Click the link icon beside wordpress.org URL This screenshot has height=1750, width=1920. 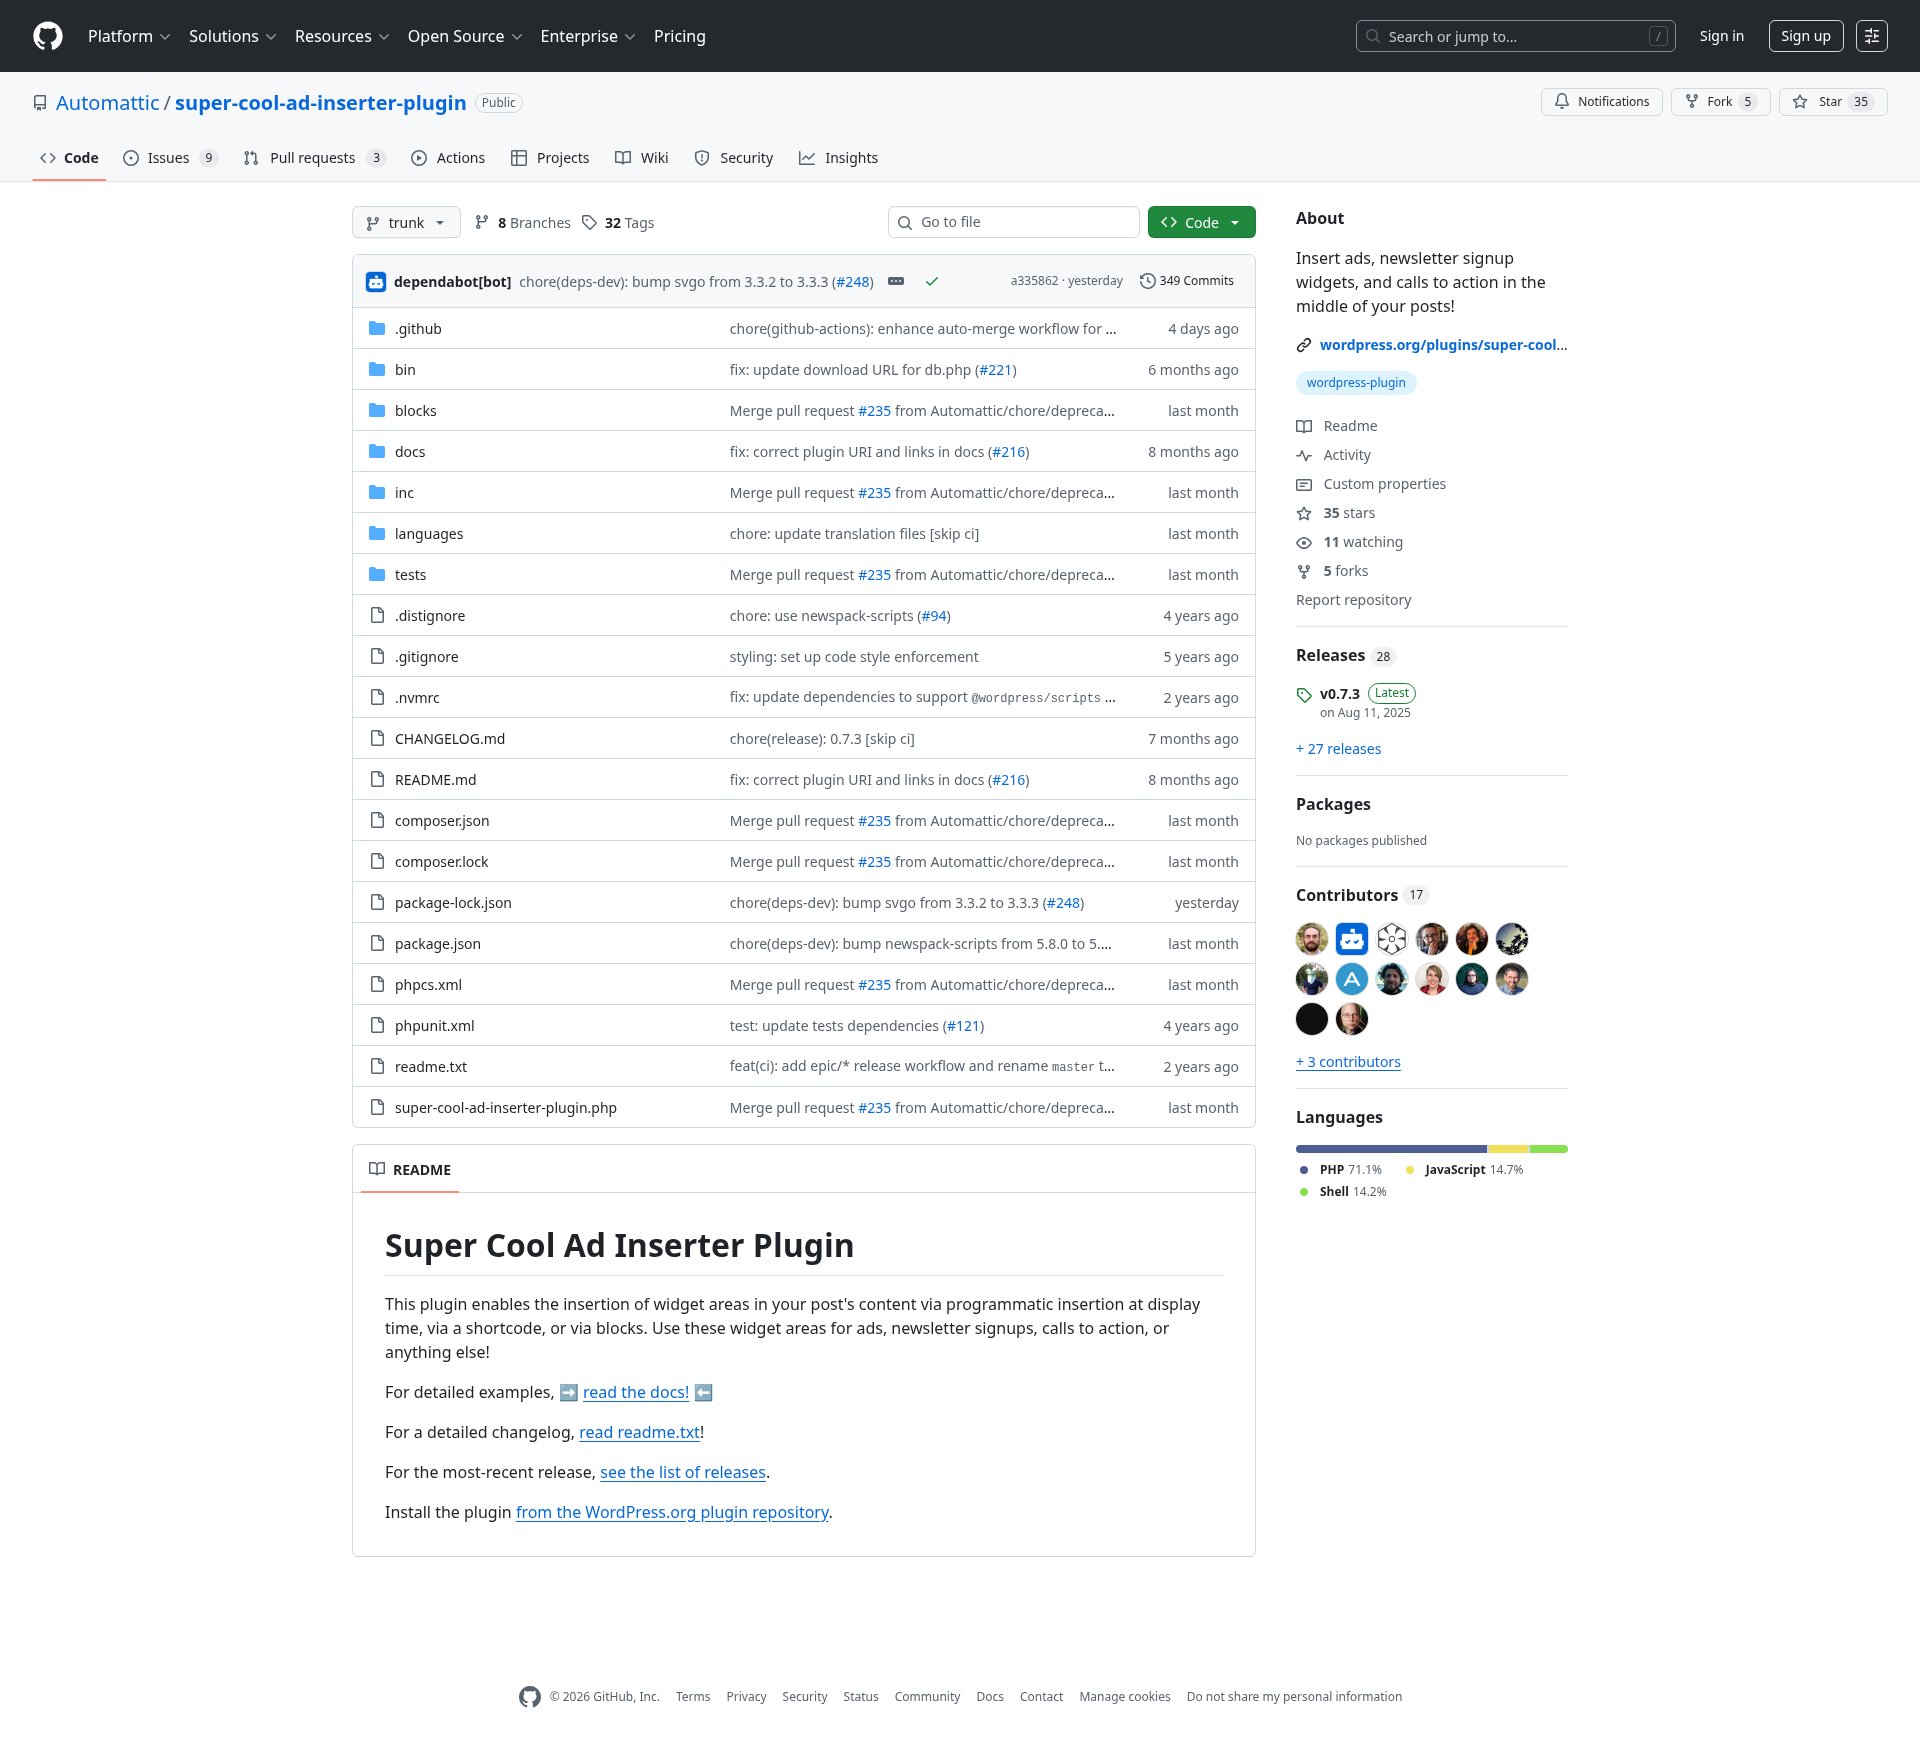coord(1304,345)
